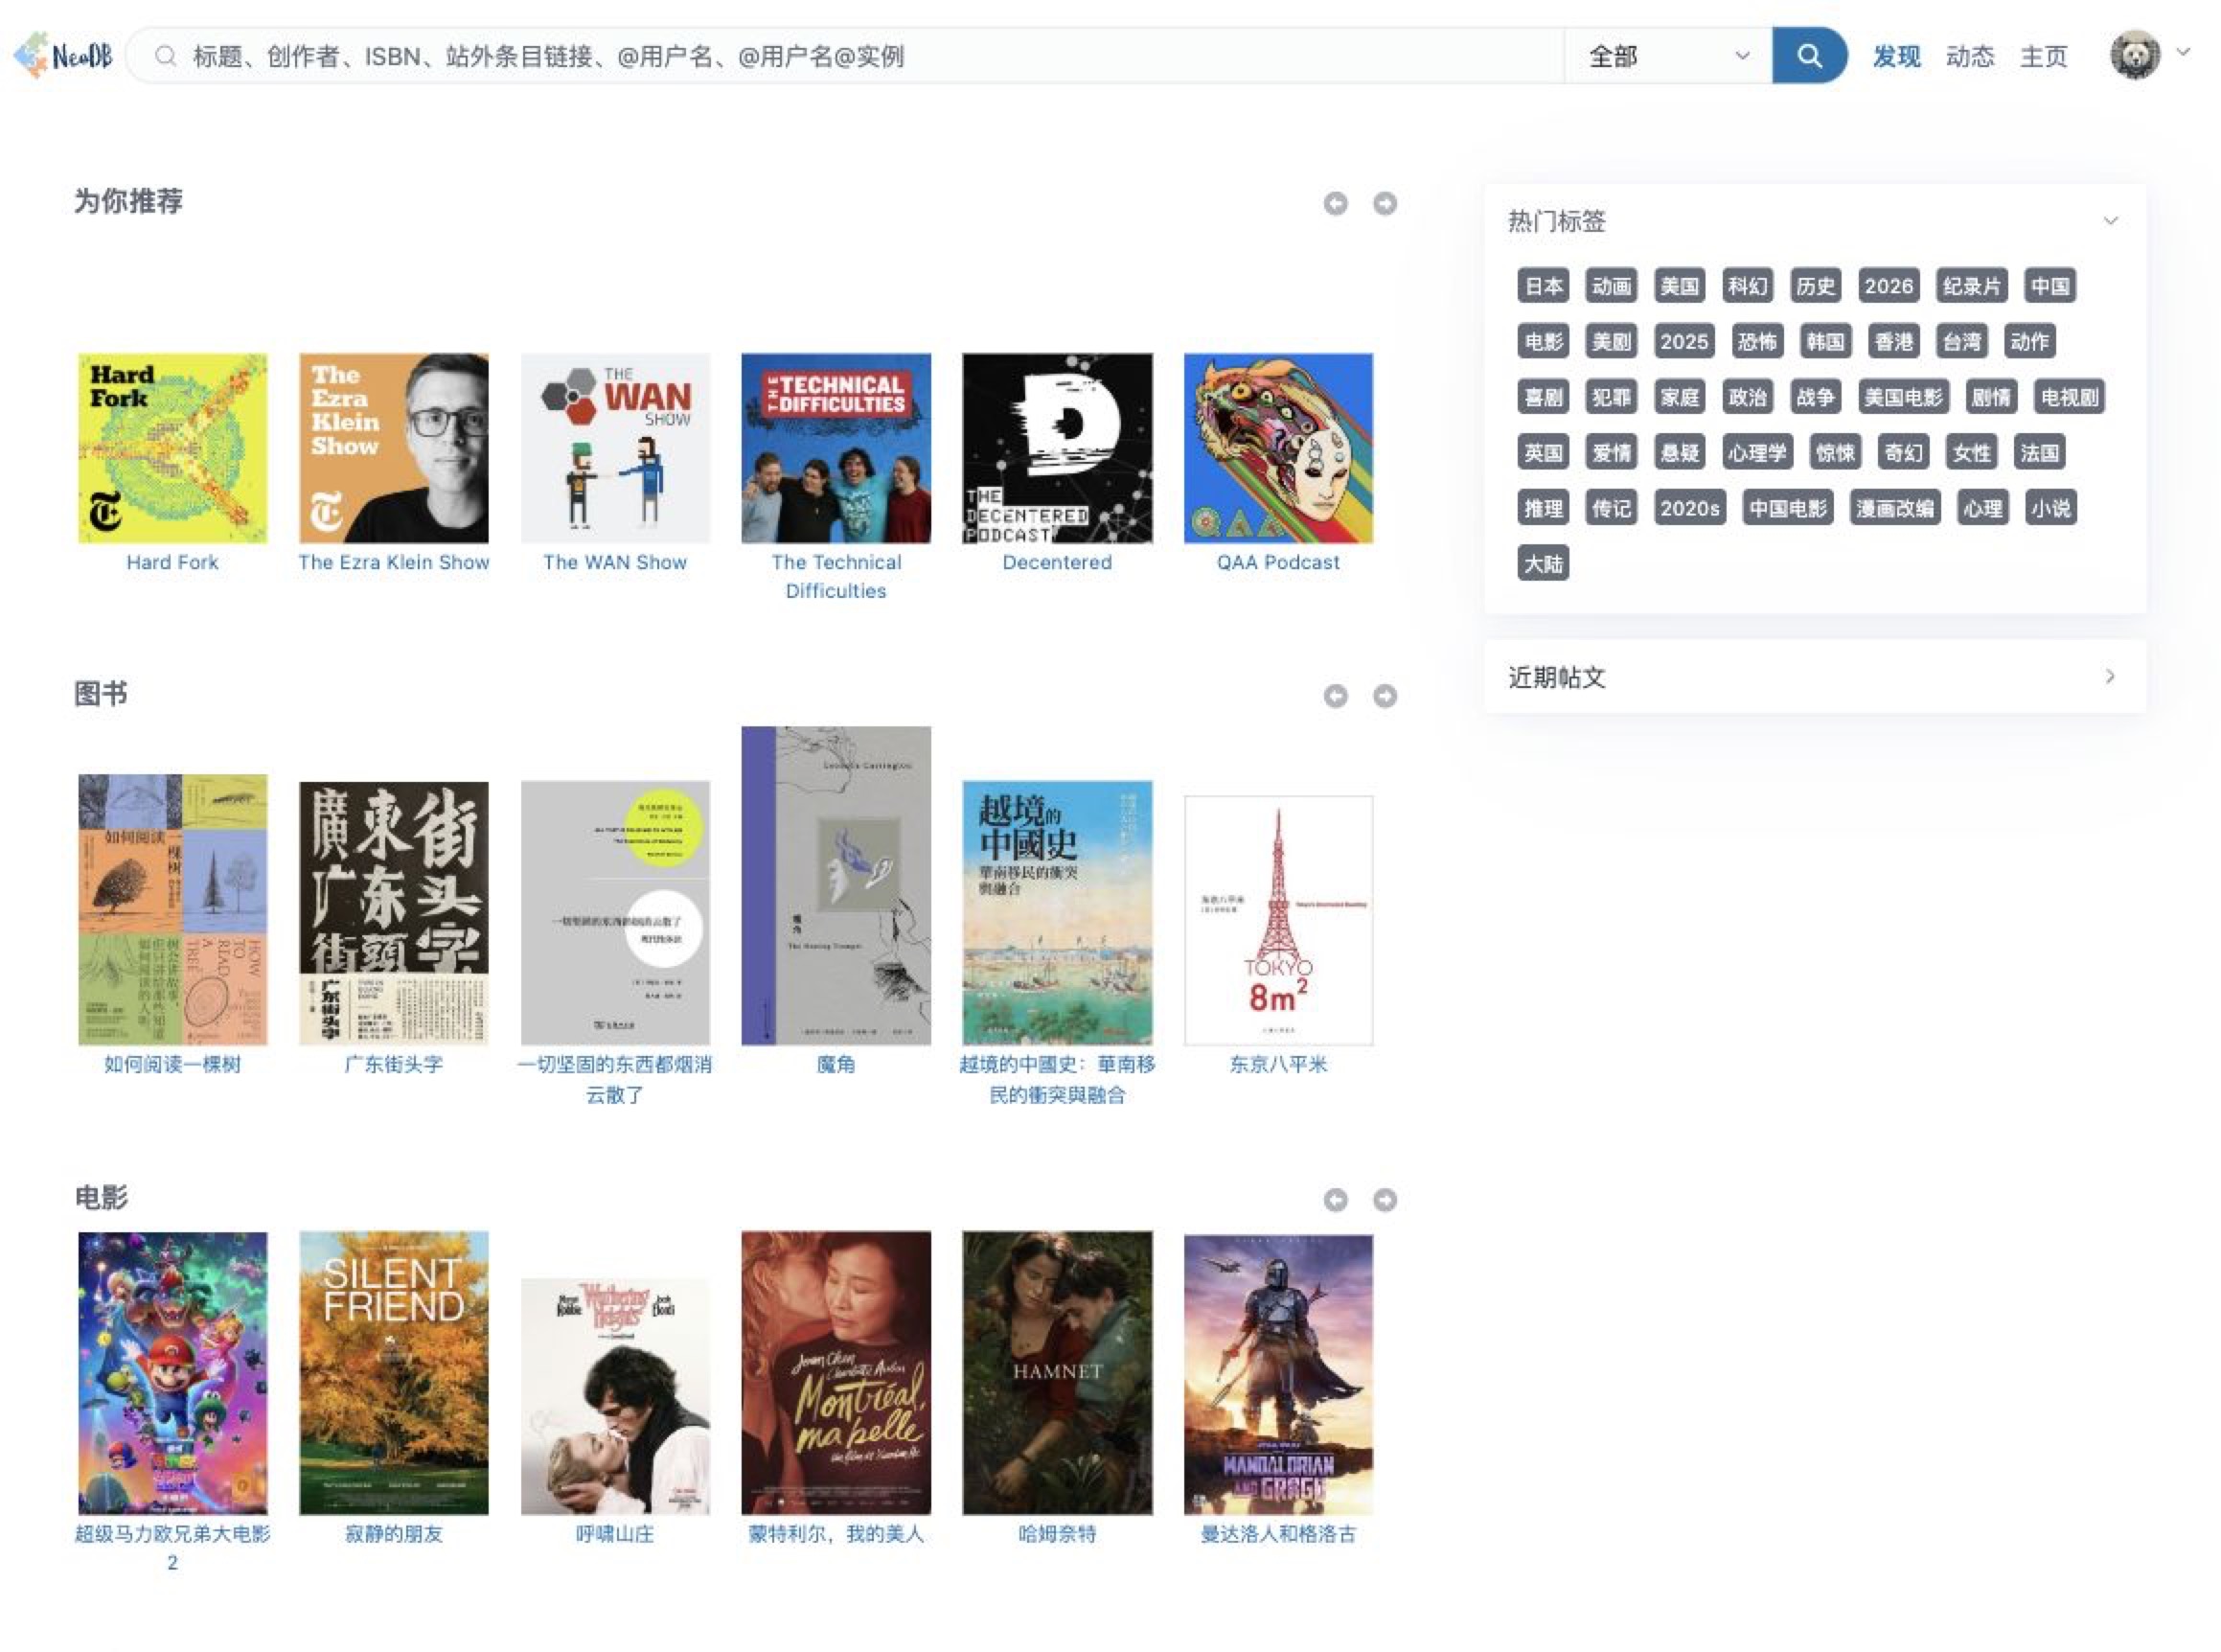Switch to the 动态 page
The width and height of the screenshot is (2221, 1652).
1969,56
